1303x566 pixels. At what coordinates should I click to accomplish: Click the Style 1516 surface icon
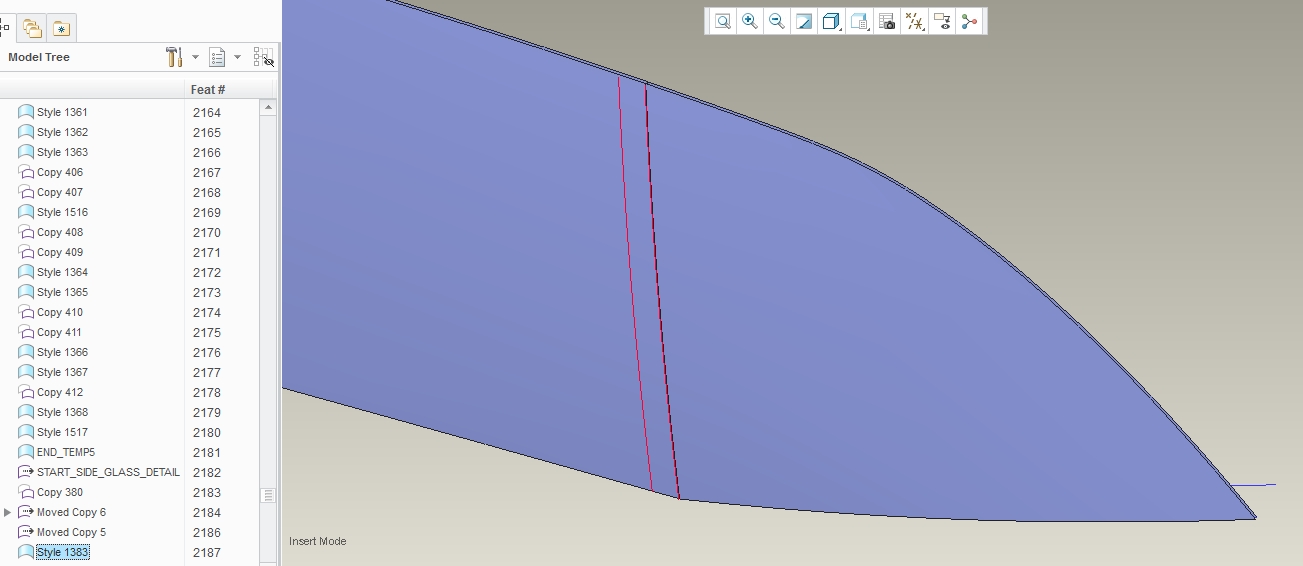pyautogui.click(x=26, y=212)
